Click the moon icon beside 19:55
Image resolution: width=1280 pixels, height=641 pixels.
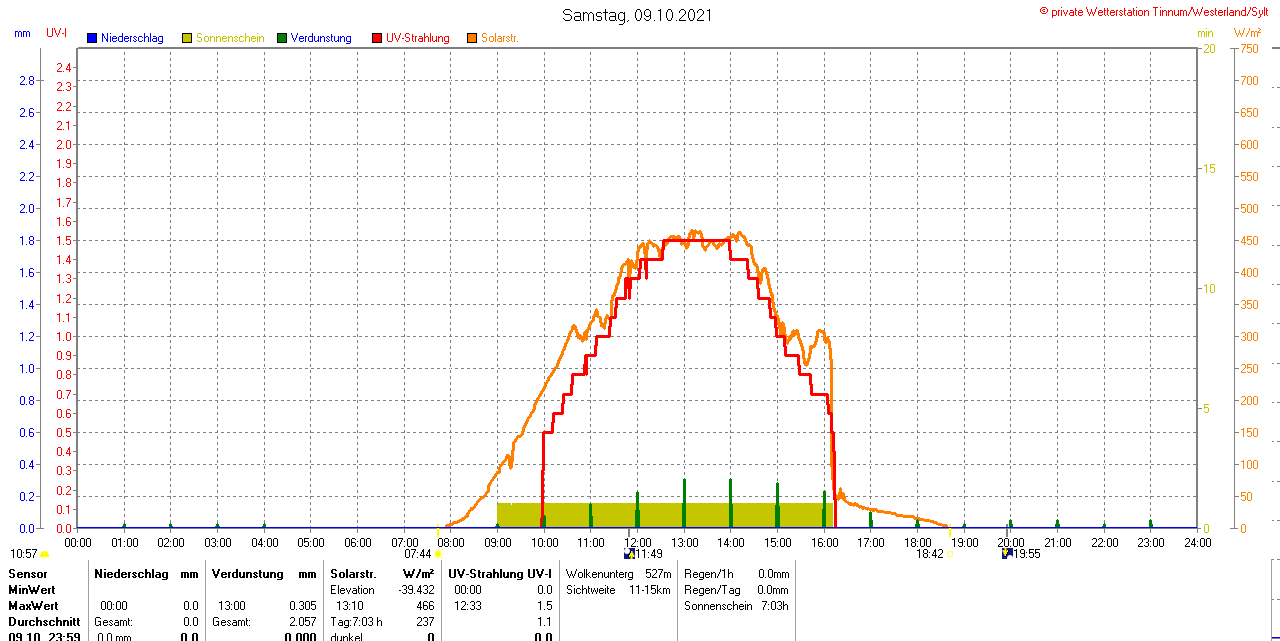coord(1005,554)
